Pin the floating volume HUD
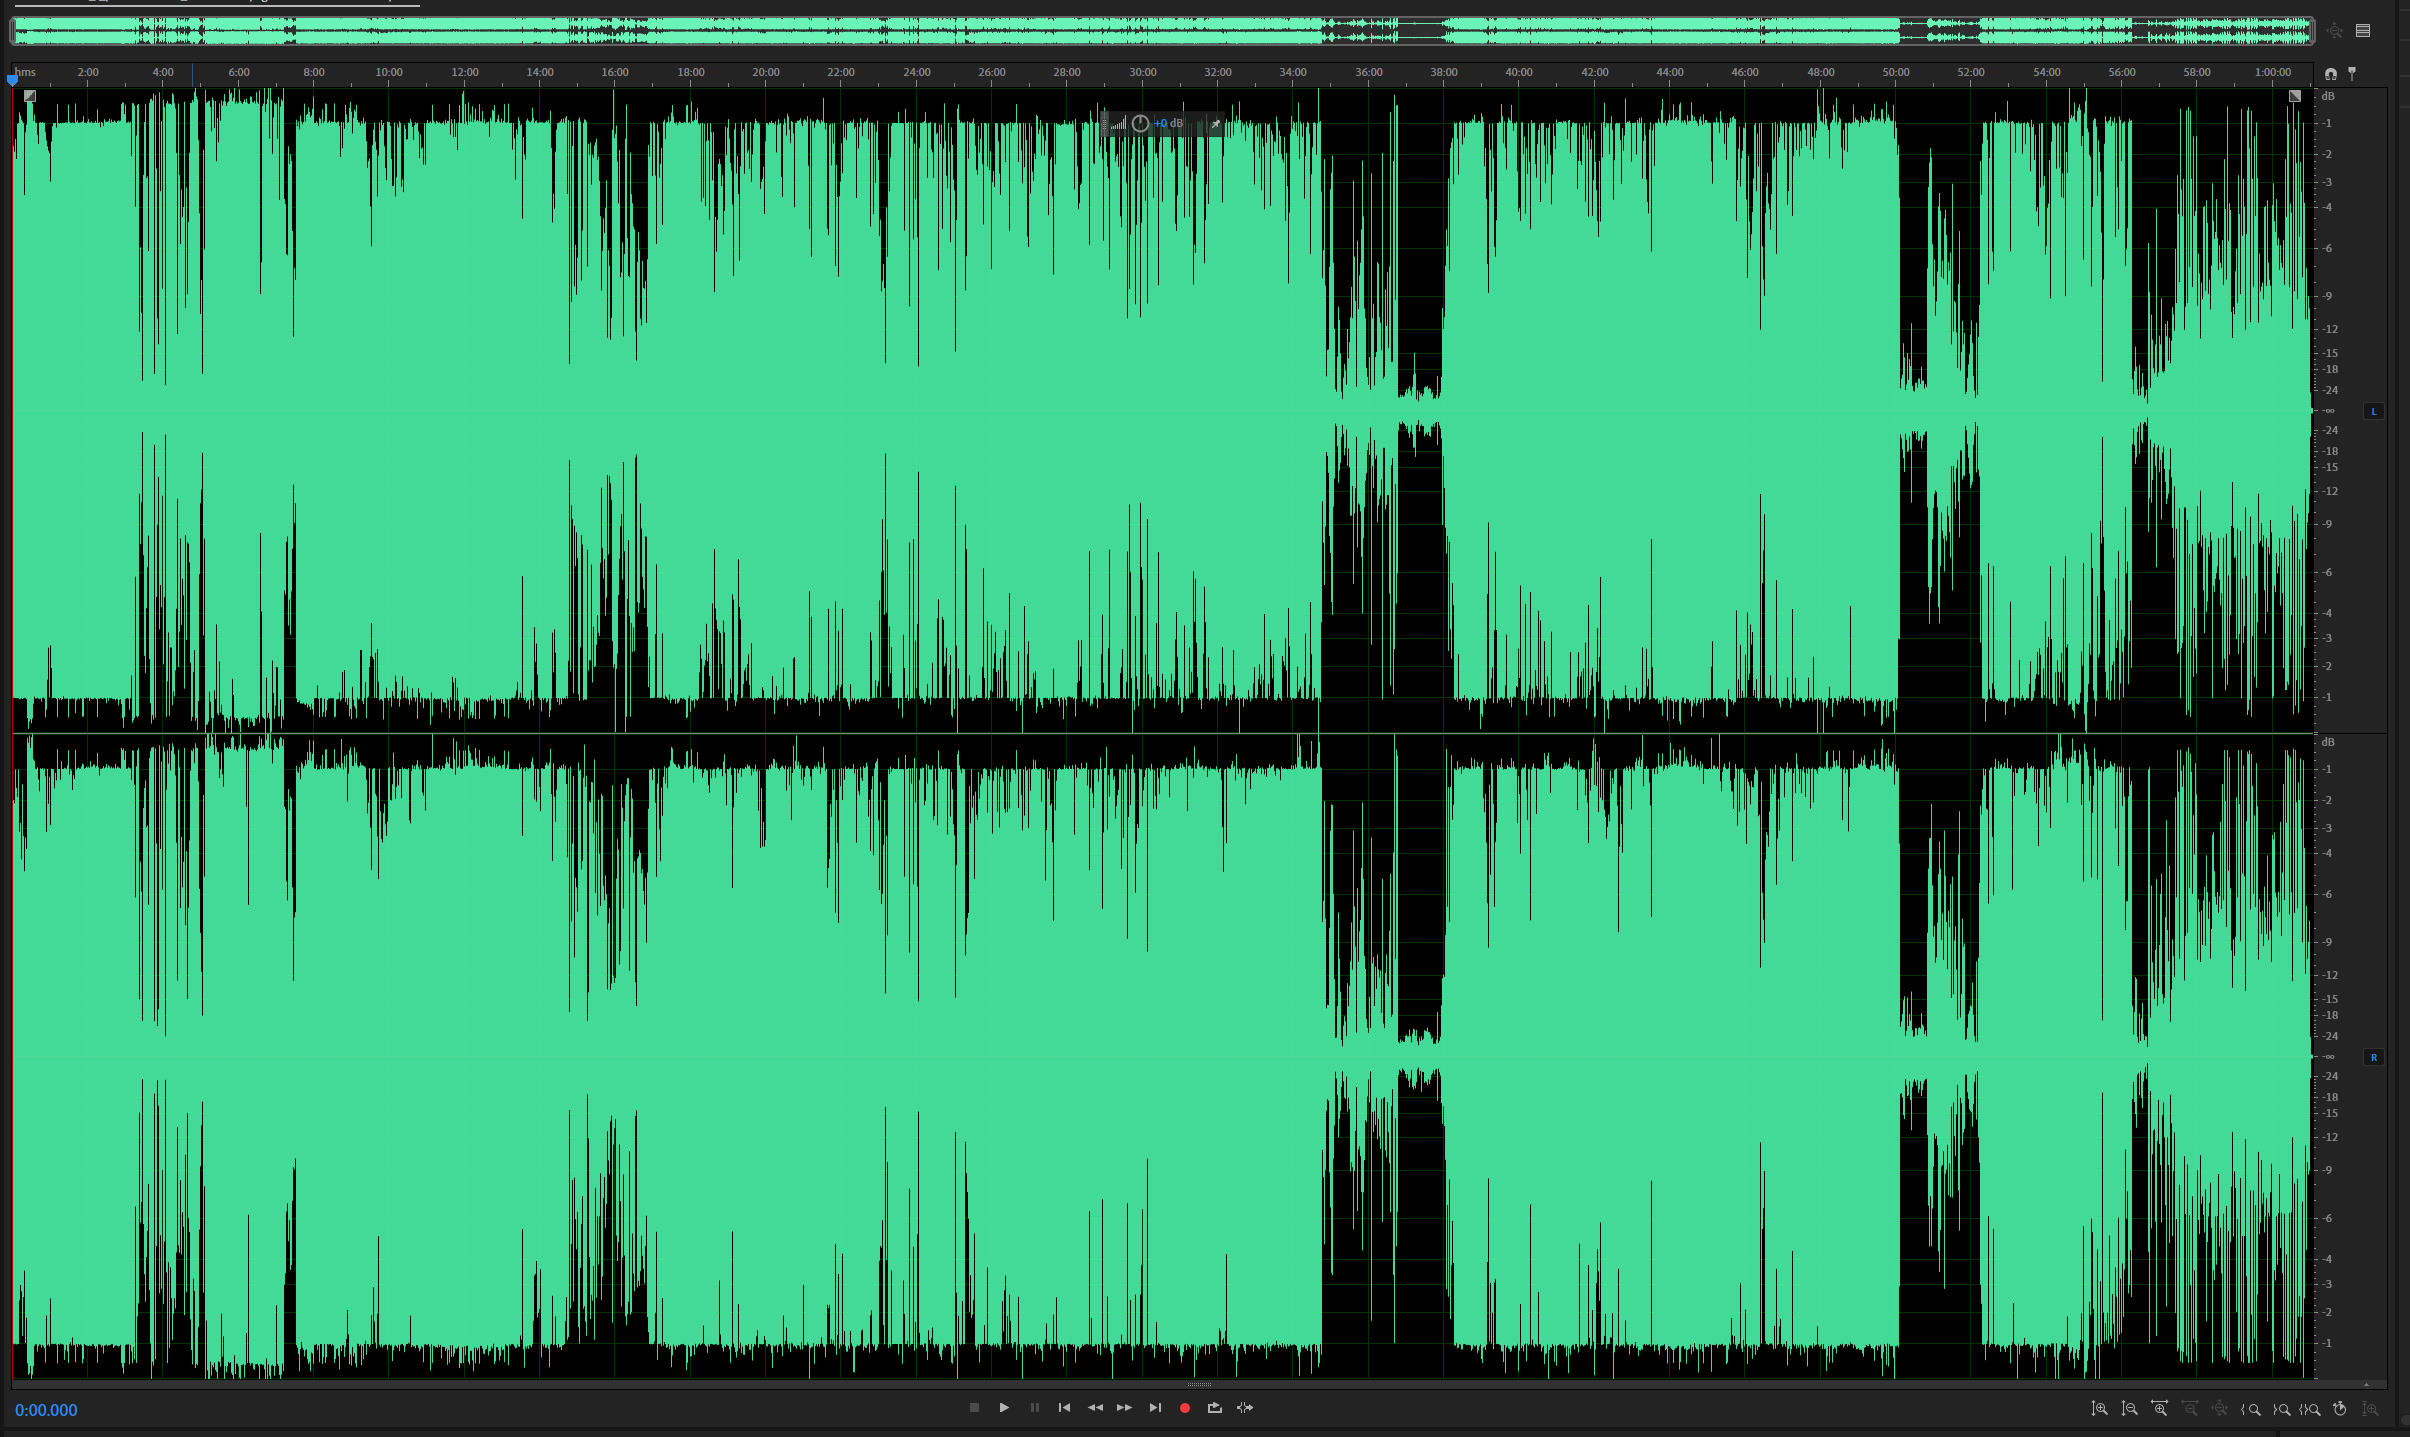This screenshot has height=1437, width=2410. [x=1215, y=124]
